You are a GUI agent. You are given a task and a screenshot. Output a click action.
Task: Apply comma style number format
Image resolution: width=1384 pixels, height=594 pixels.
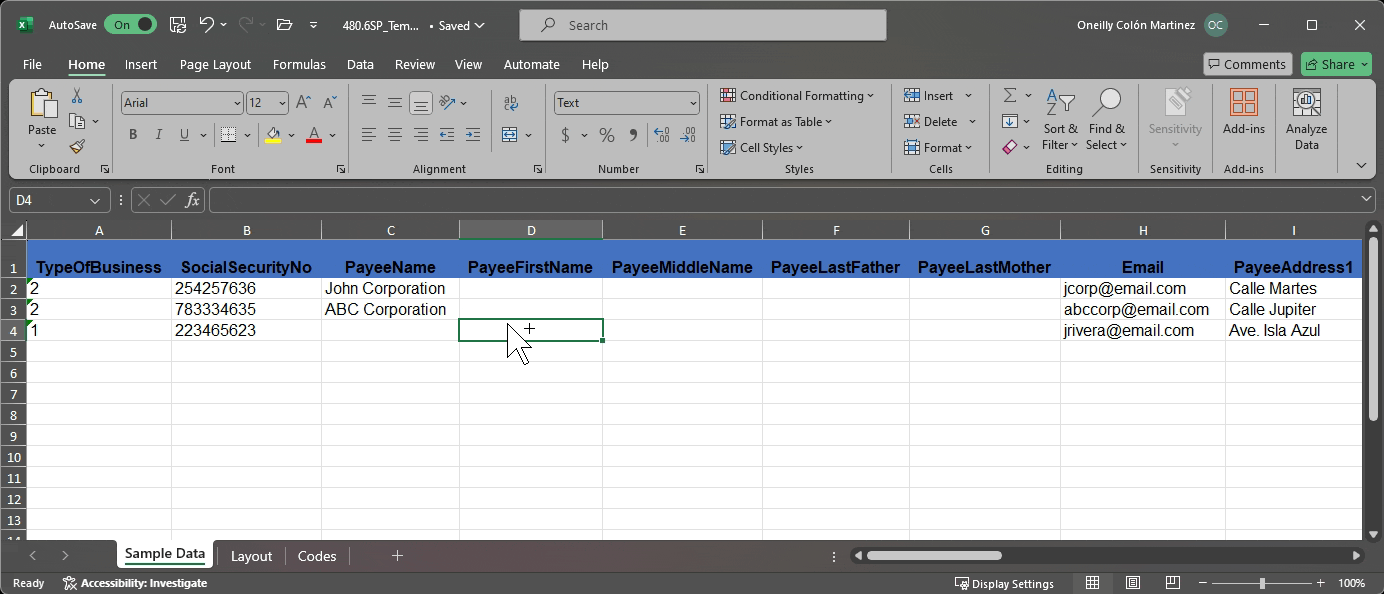pos(633,134)
